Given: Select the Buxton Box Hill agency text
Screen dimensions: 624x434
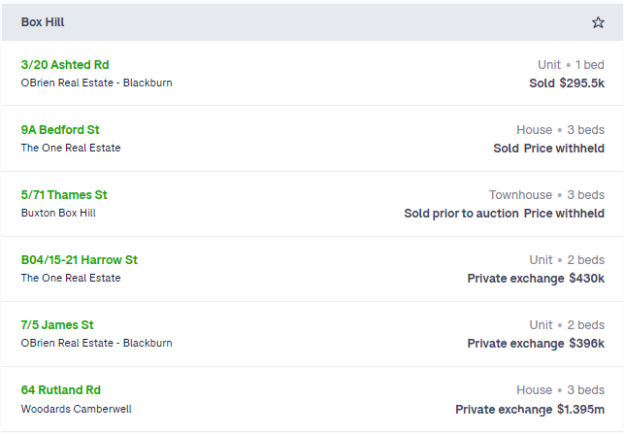Looking at the screenshot, I should [x=58, y=213].
